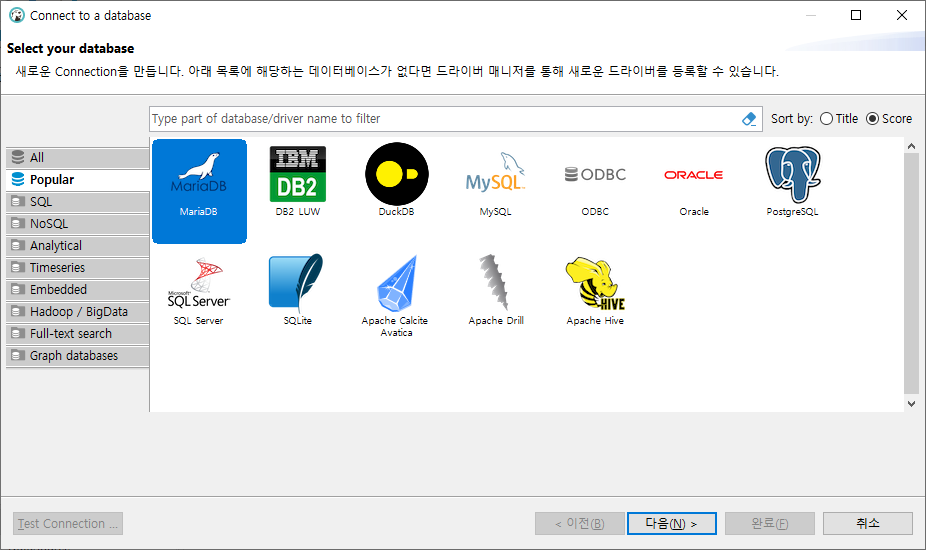Image resolution: width=926 pixels, height=550 pixels.
Task: Show Timeseries databases category
Action: point(77,268)
